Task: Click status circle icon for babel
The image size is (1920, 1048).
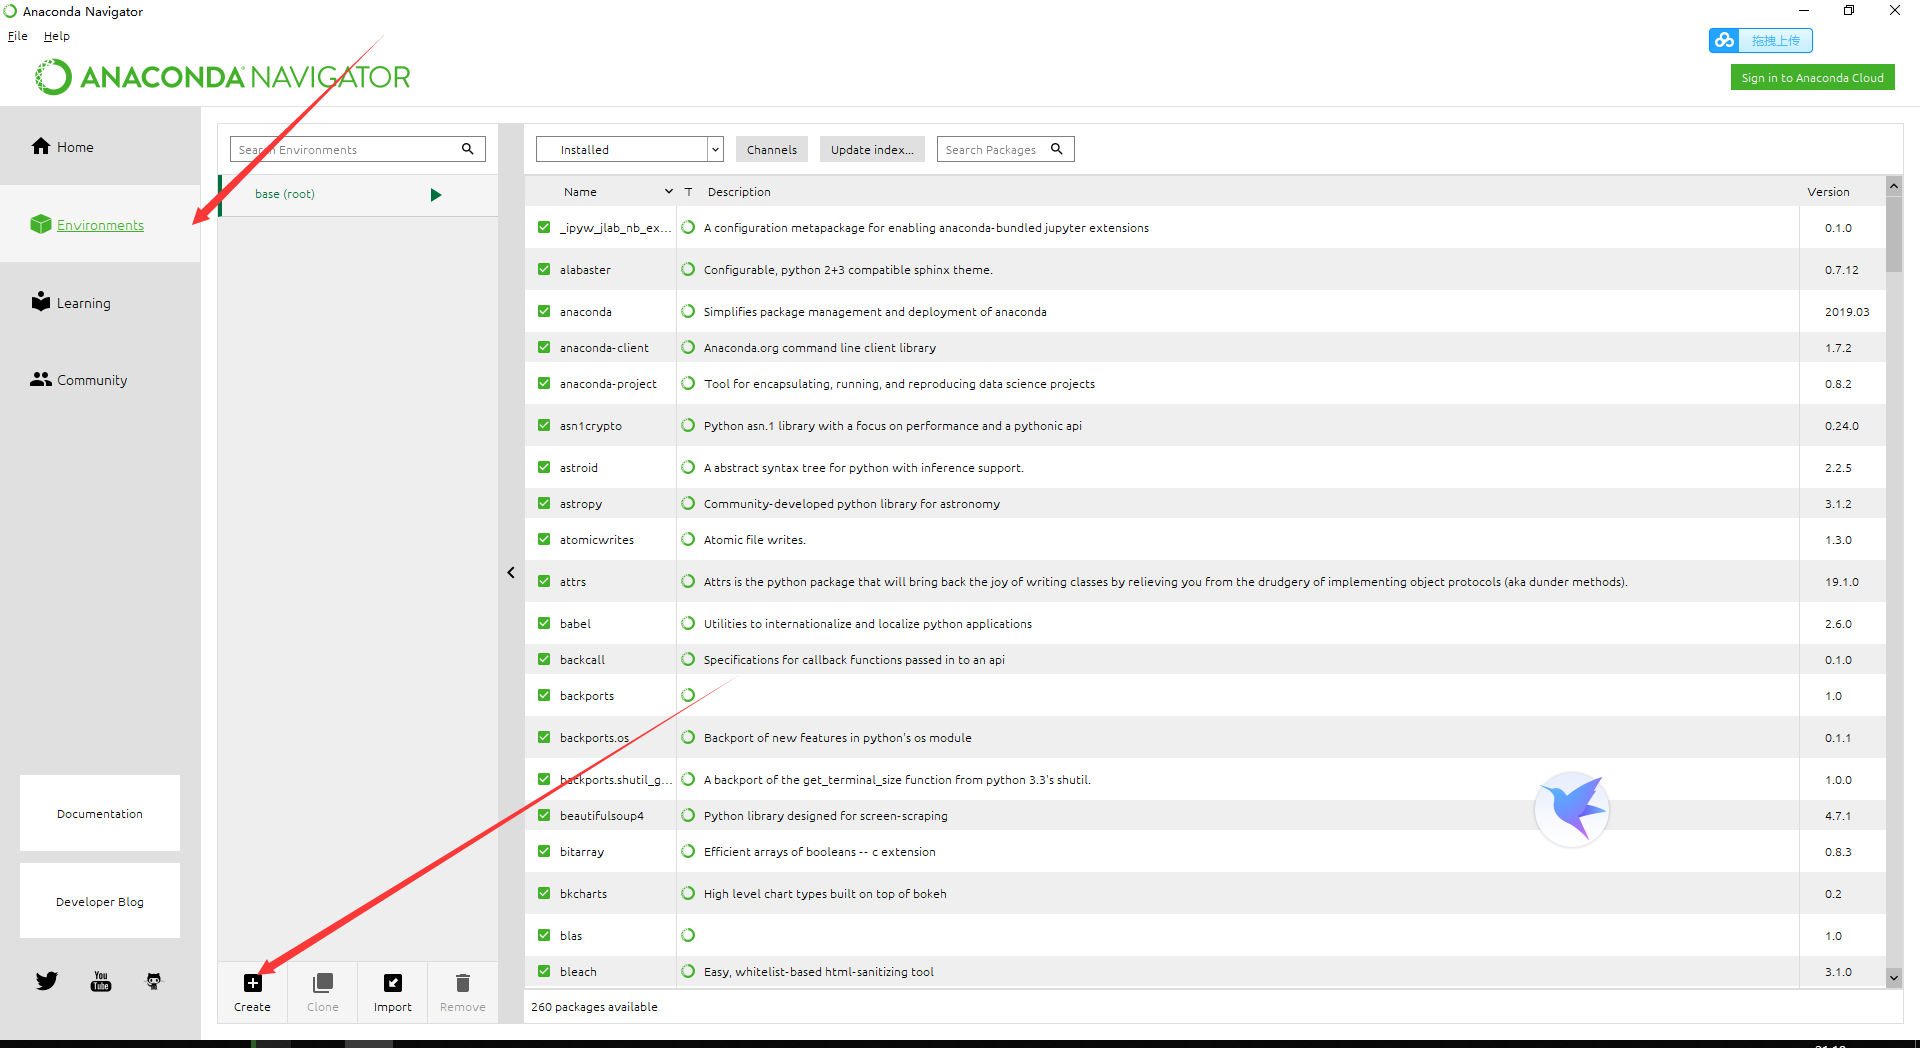Action: 688,623
